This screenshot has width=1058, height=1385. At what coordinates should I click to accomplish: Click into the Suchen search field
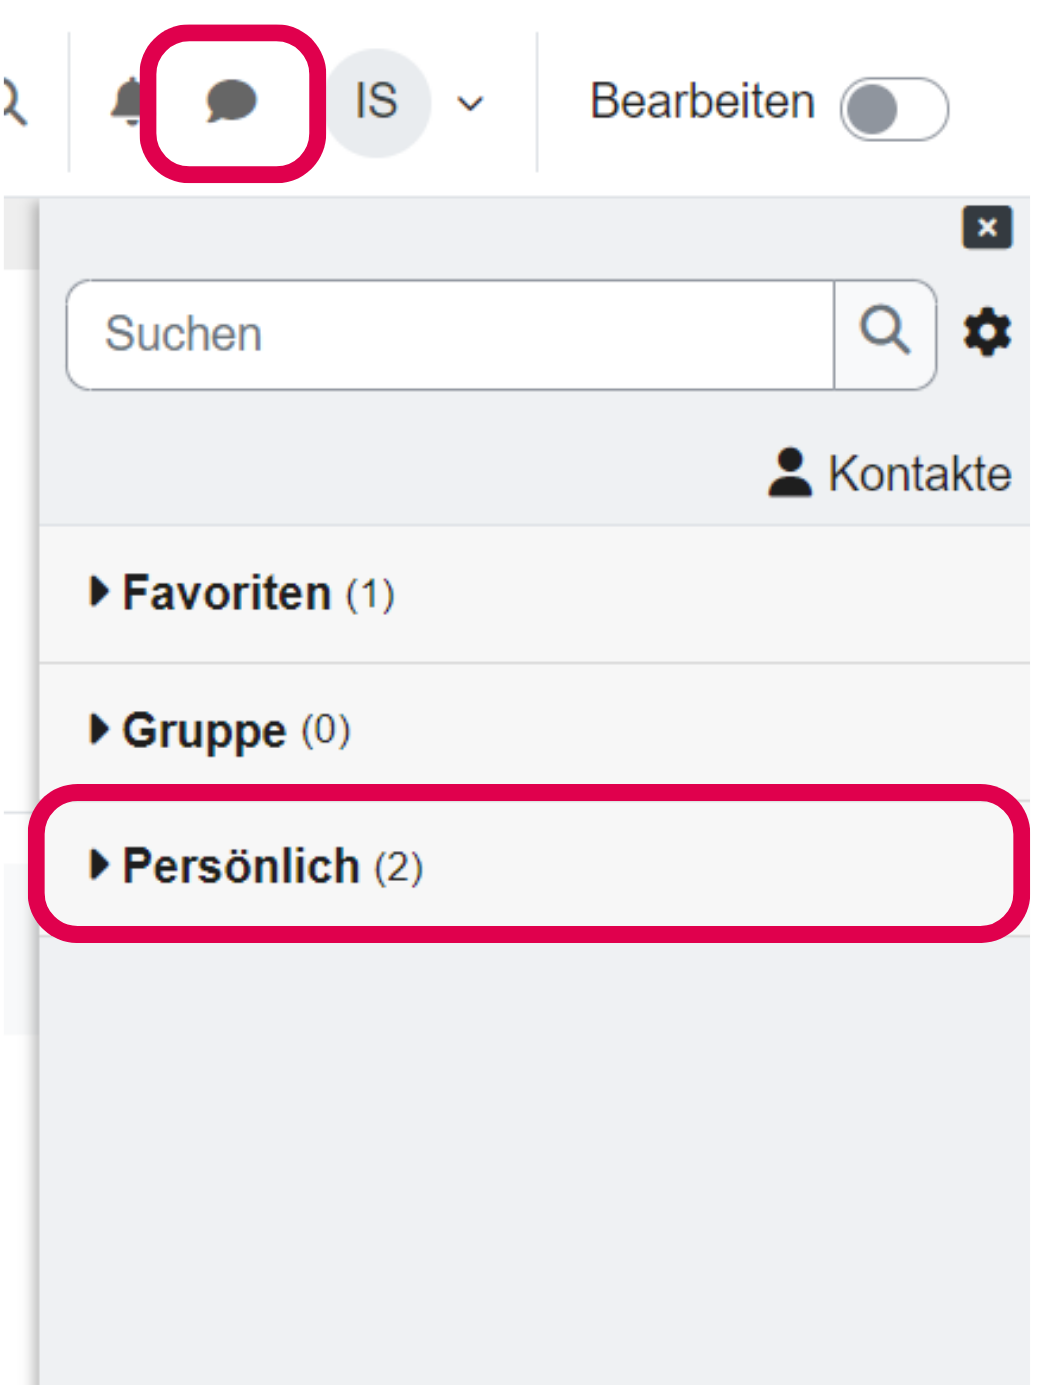pyautogui.click(x=450, y=335)
